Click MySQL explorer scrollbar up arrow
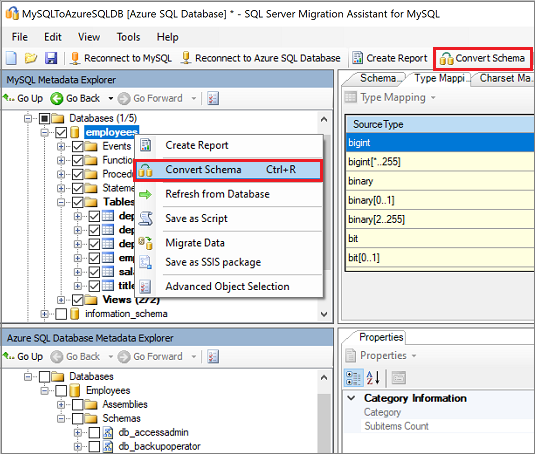The height and width of the screenshot is (454, 535). tap(324, 119)
